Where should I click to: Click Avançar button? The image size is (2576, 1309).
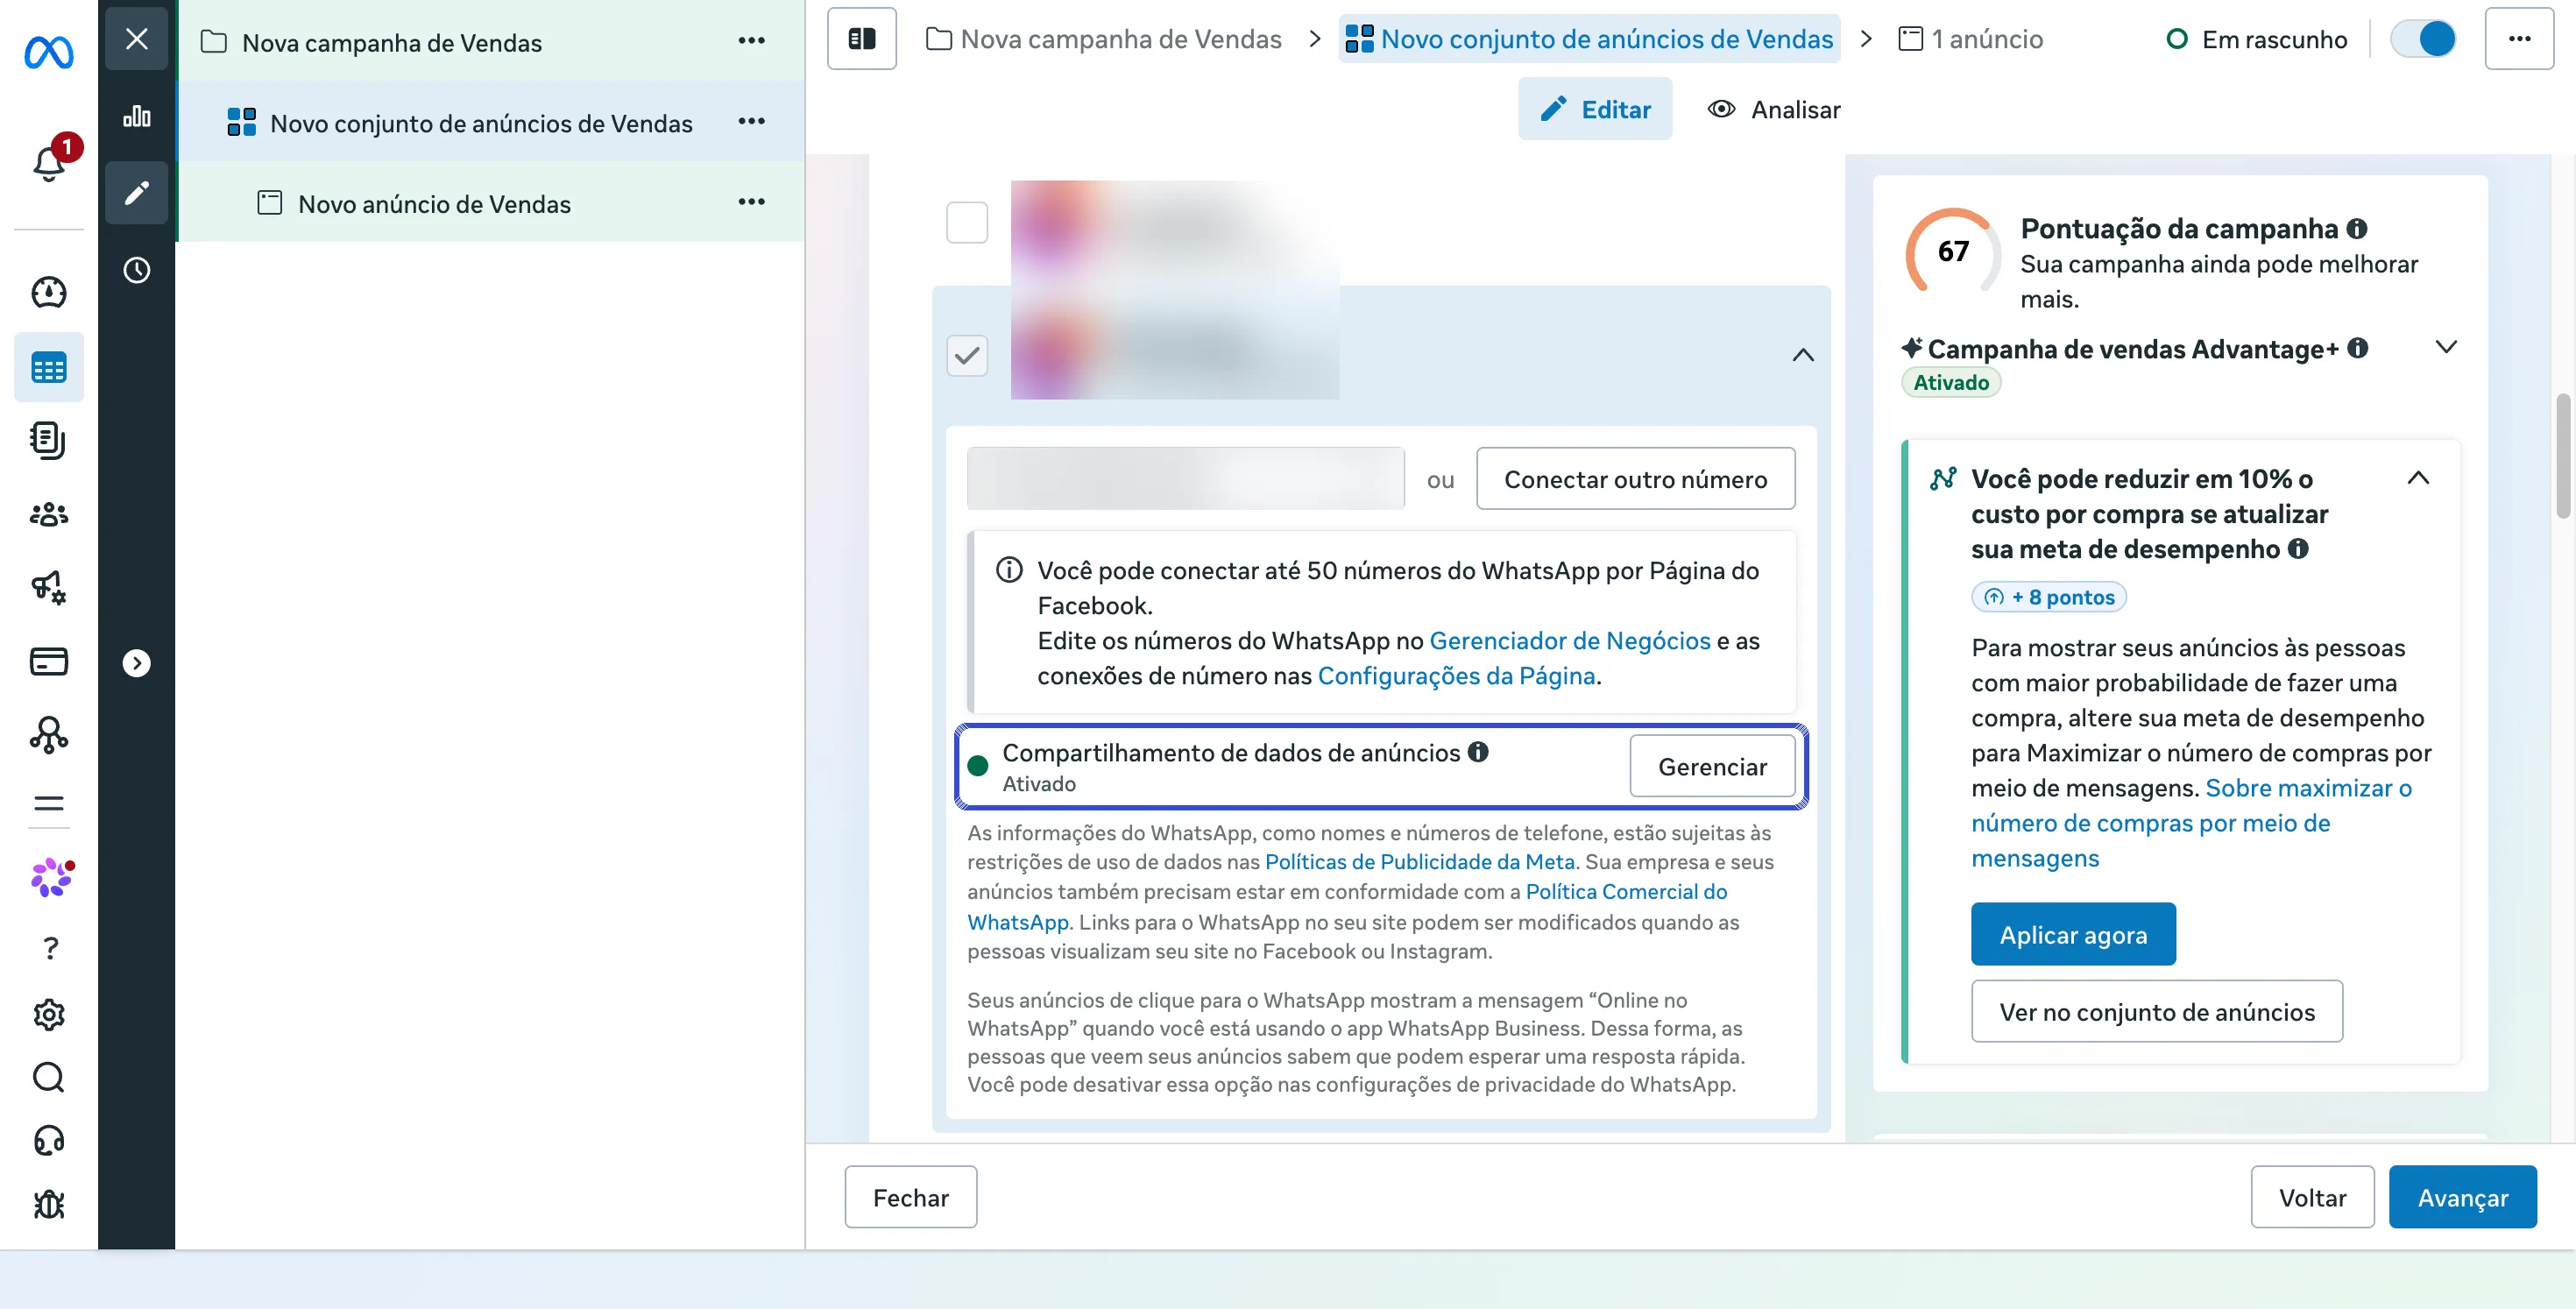click(2462, 1197)
